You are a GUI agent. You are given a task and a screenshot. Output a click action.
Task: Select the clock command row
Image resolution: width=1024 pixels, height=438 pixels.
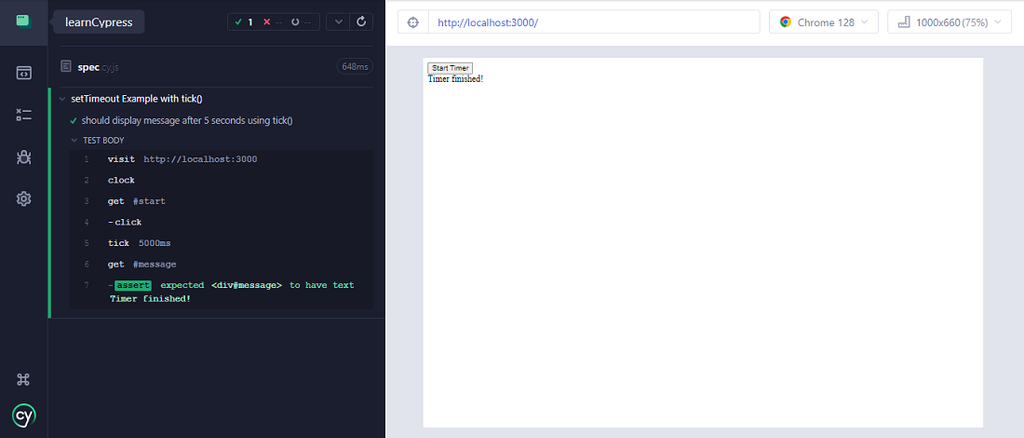point(221,180)
